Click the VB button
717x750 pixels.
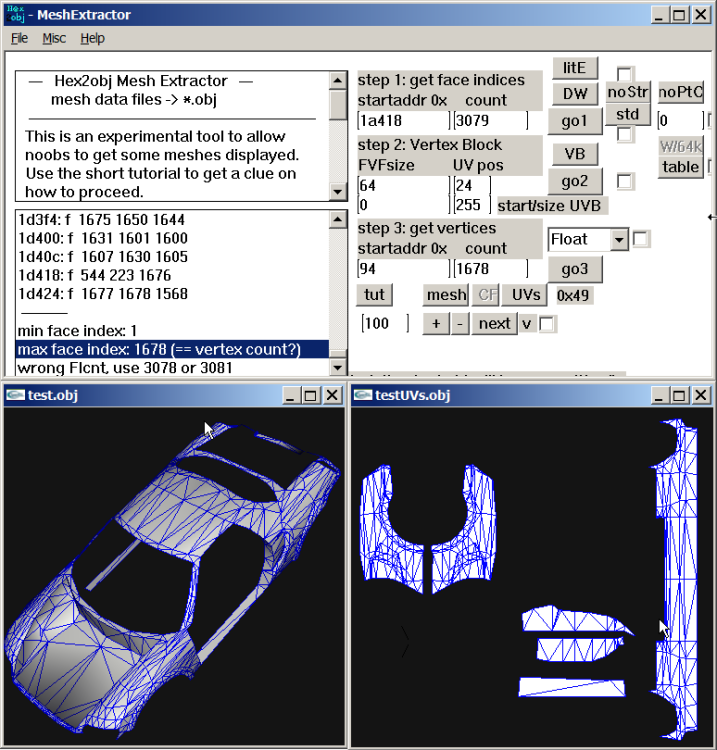coord(574,154)
